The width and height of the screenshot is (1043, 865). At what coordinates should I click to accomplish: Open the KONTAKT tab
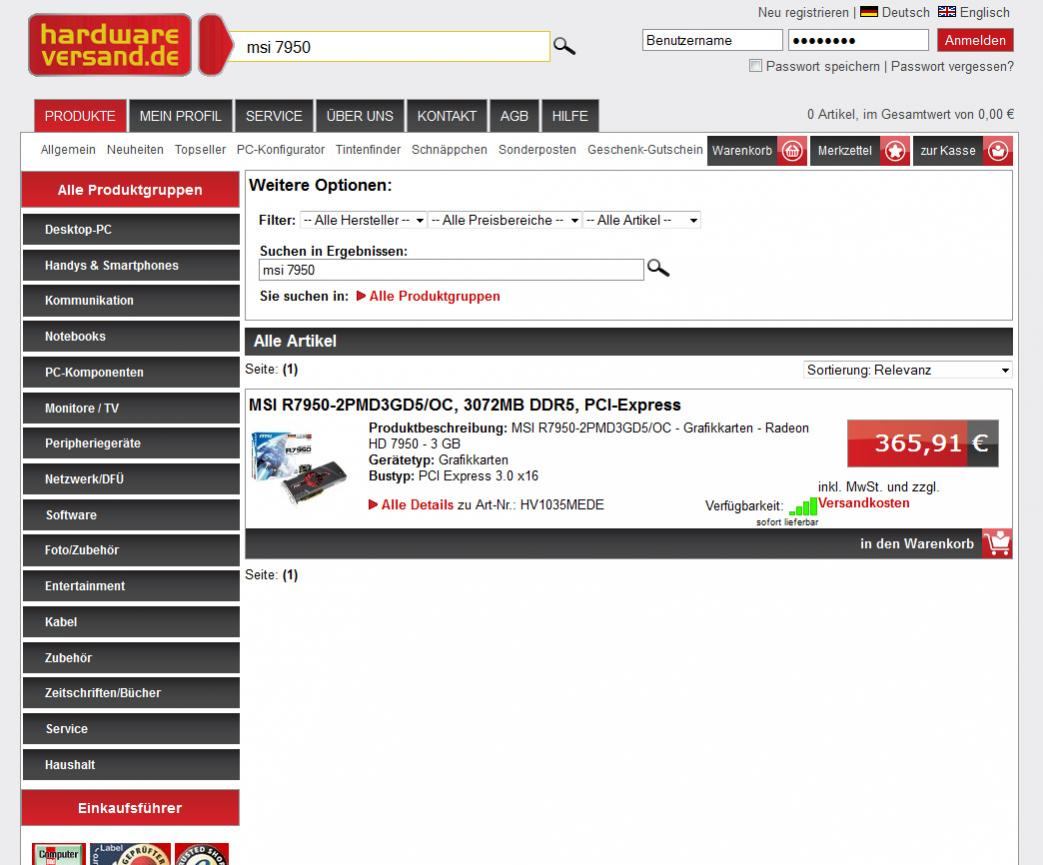[x=447, y=116]
